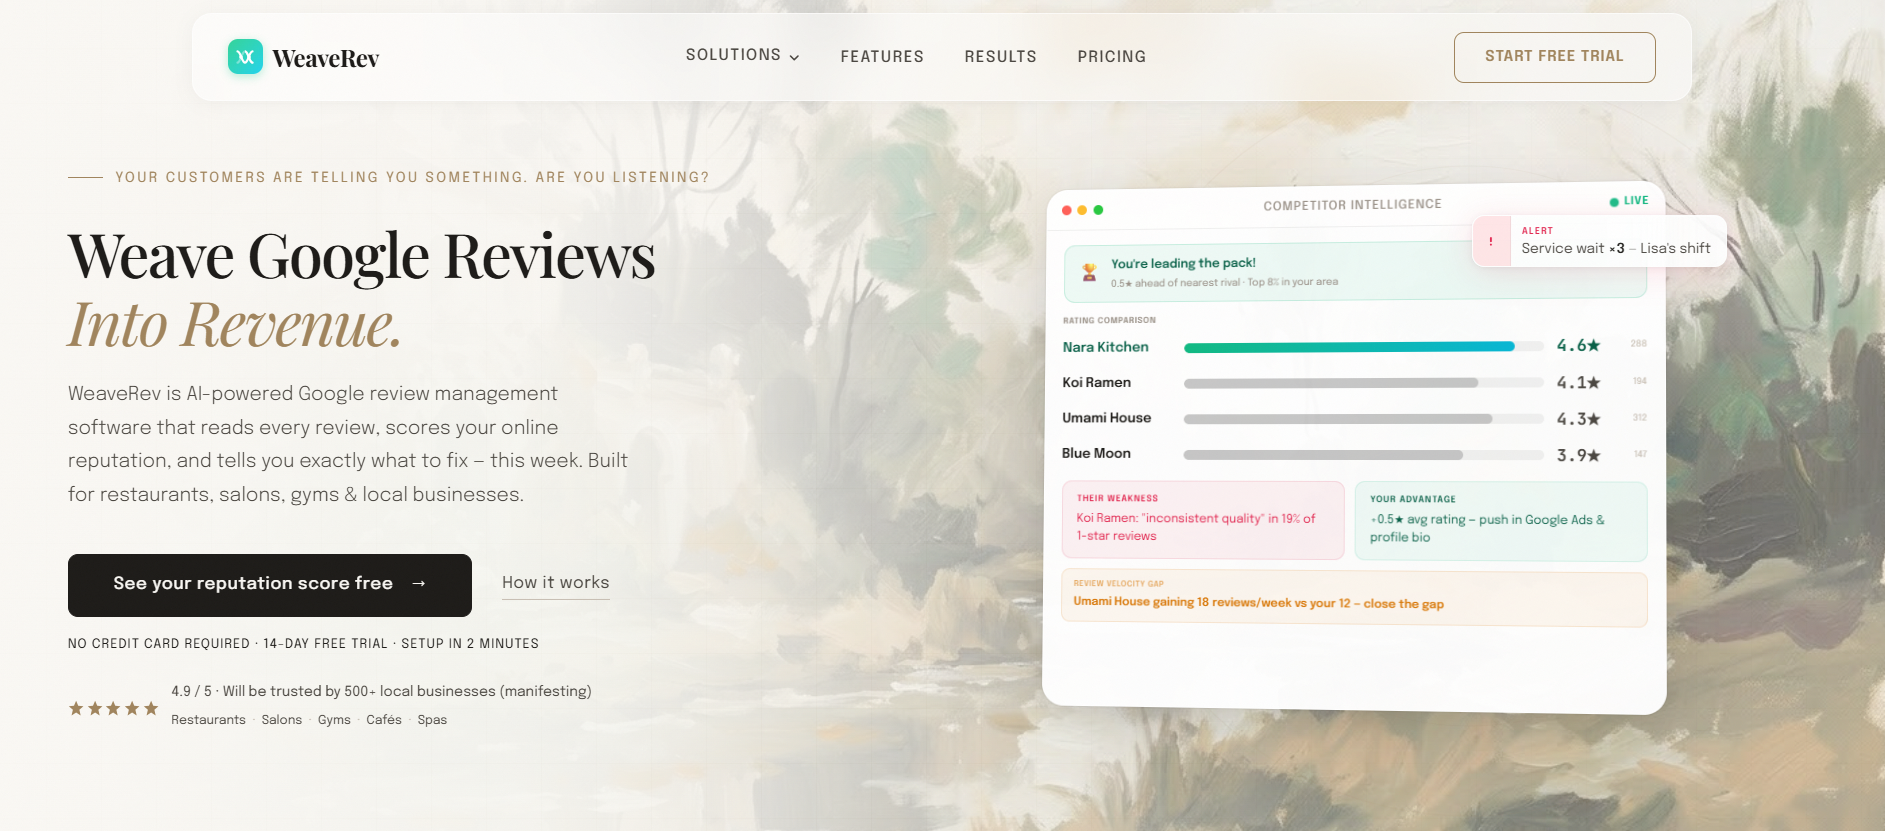Screen dimensions: 1885x831
Task: Open the Features nav item
Action: (882, 57)
